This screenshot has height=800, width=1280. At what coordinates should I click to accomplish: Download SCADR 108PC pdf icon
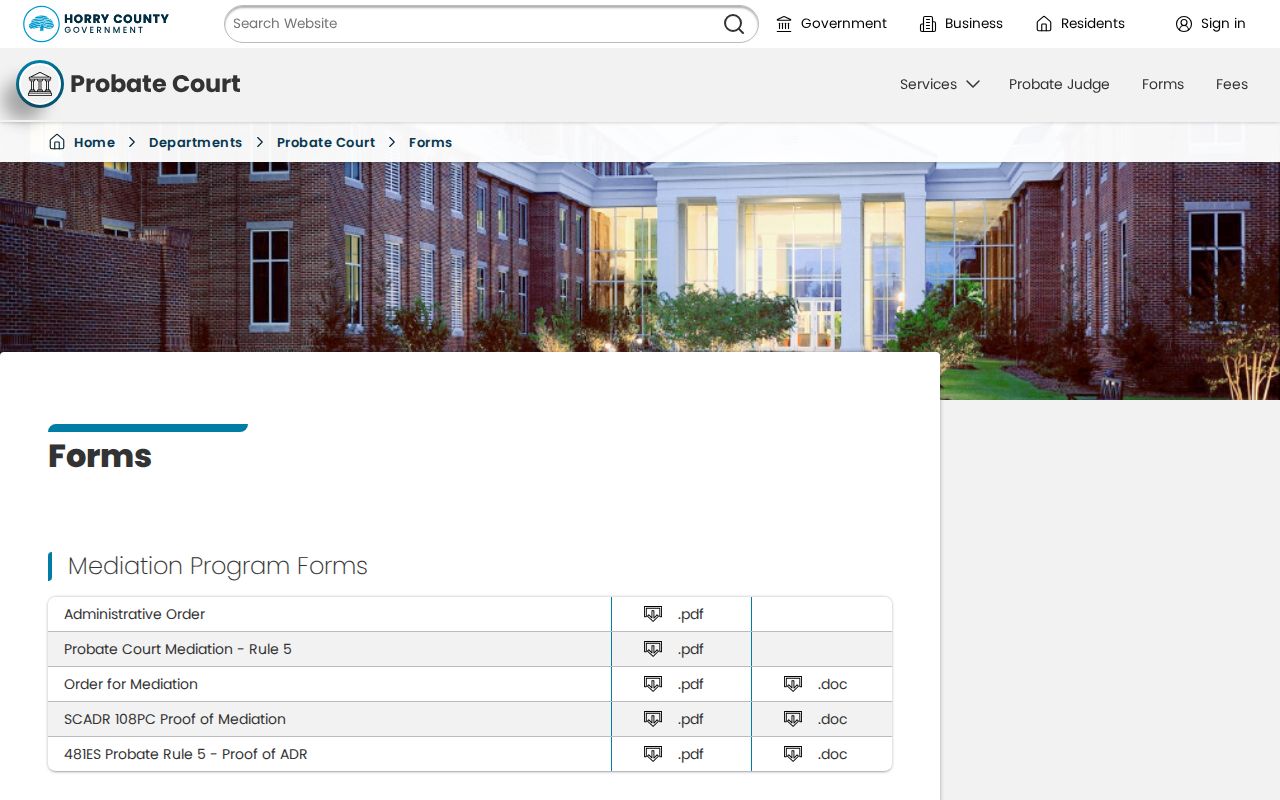point(653,719)
